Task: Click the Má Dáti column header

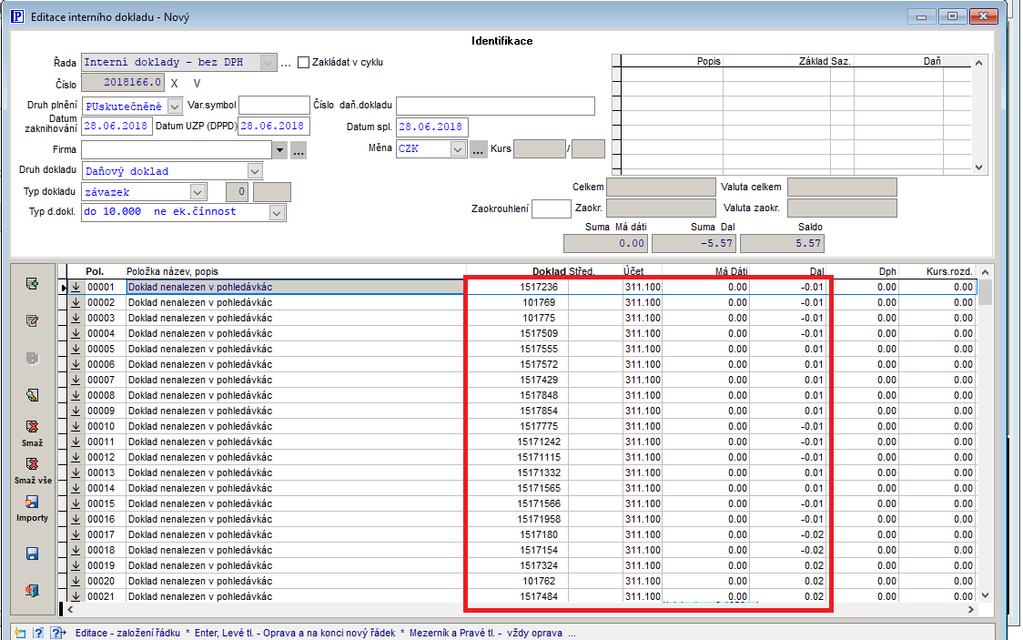Action: [731, 271]
